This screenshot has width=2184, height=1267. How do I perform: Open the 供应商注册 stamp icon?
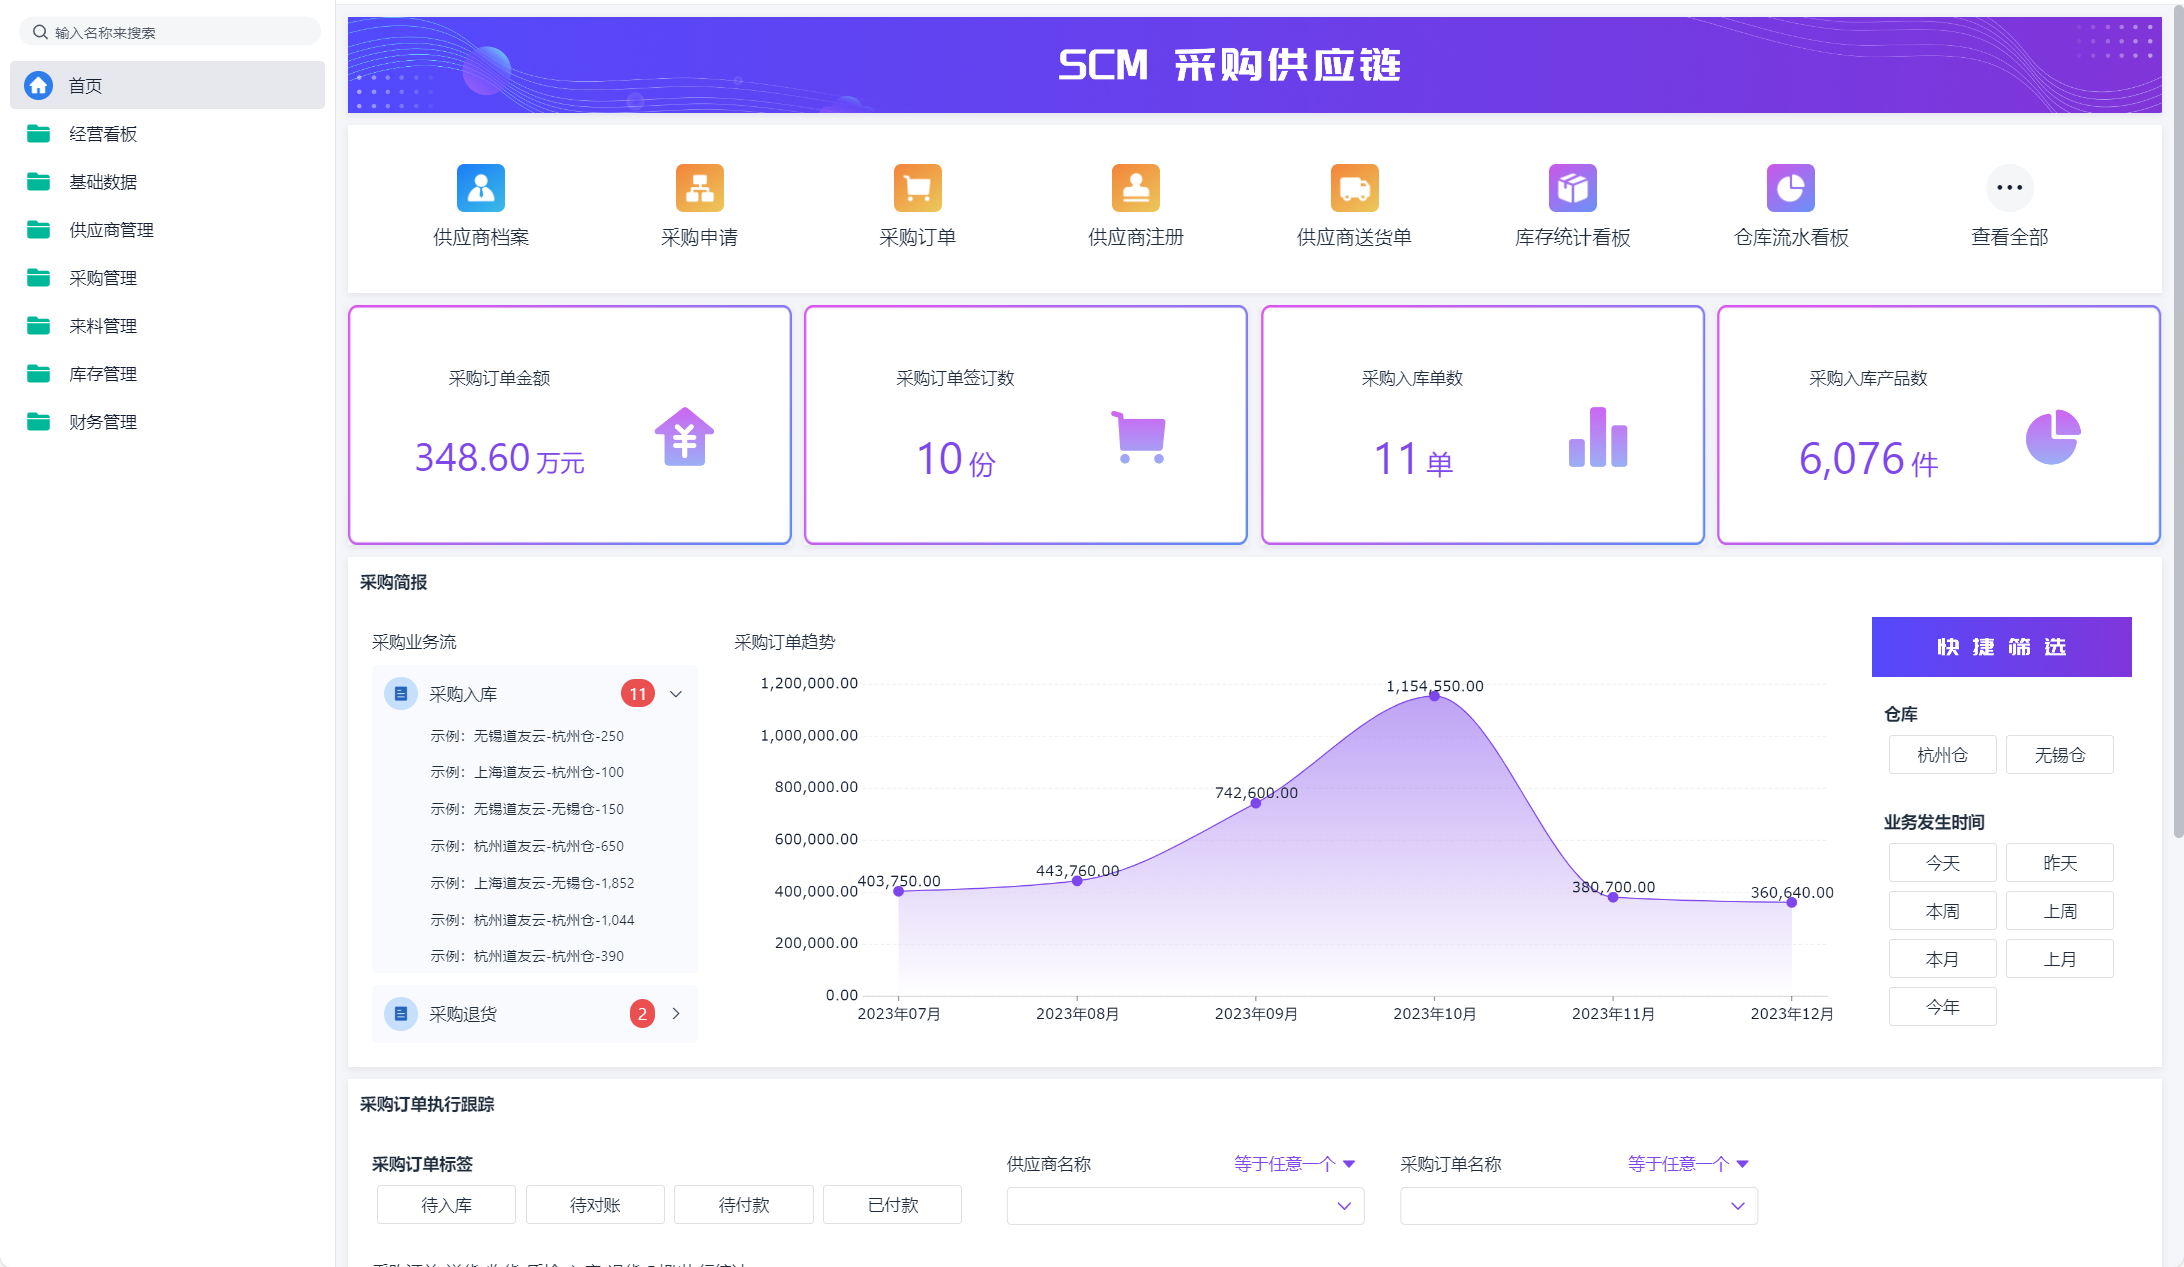click(x=1136, y=188)
